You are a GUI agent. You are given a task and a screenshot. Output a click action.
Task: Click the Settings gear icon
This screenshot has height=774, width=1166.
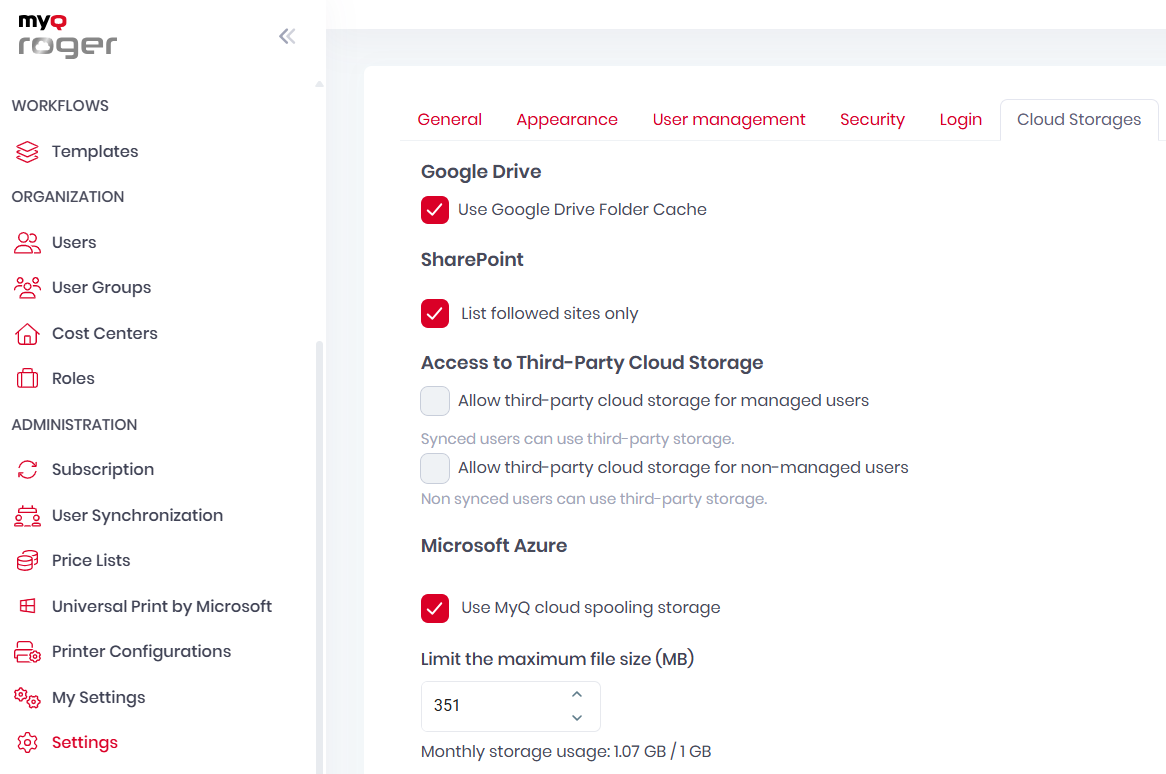pyautogui.click(x=28, y=743)
